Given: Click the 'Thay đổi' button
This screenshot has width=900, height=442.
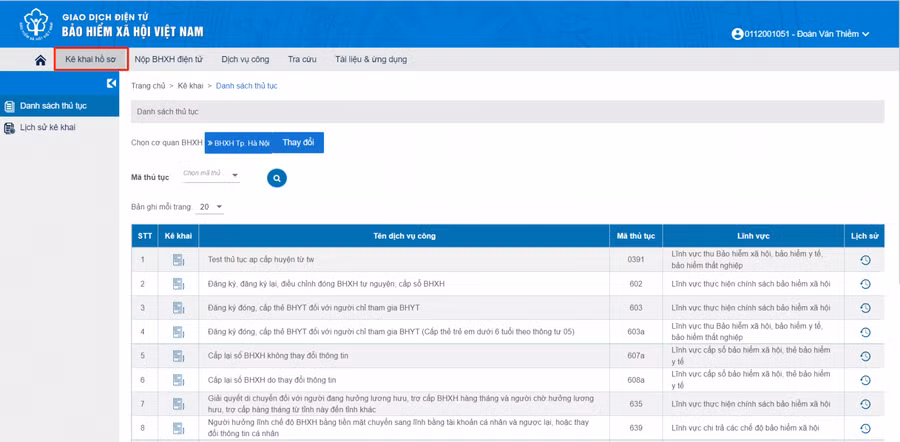Looking at the screenshot, I should point(298,143).
